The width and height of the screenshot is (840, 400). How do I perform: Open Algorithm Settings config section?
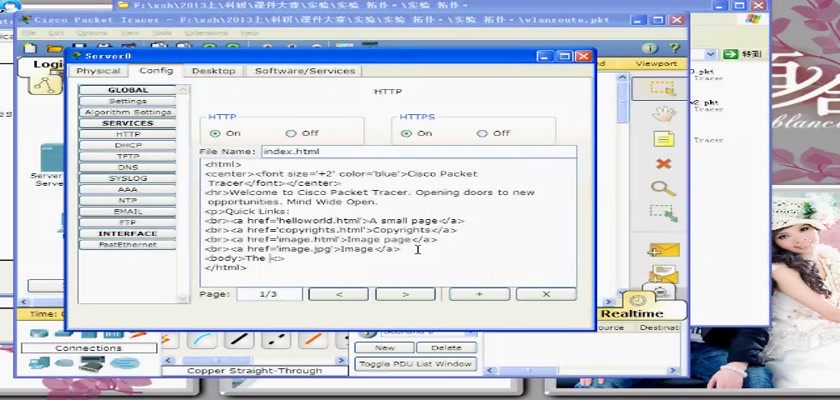click(x=128, y=112)
